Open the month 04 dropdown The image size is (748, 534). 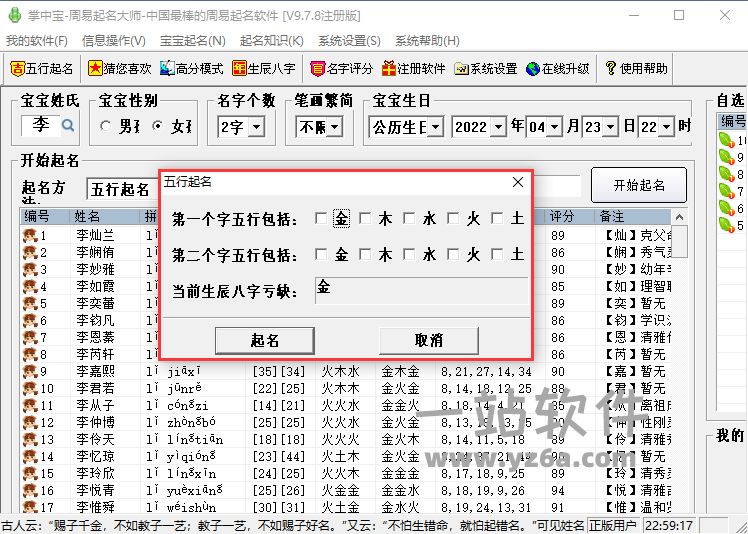click(554, 127)
